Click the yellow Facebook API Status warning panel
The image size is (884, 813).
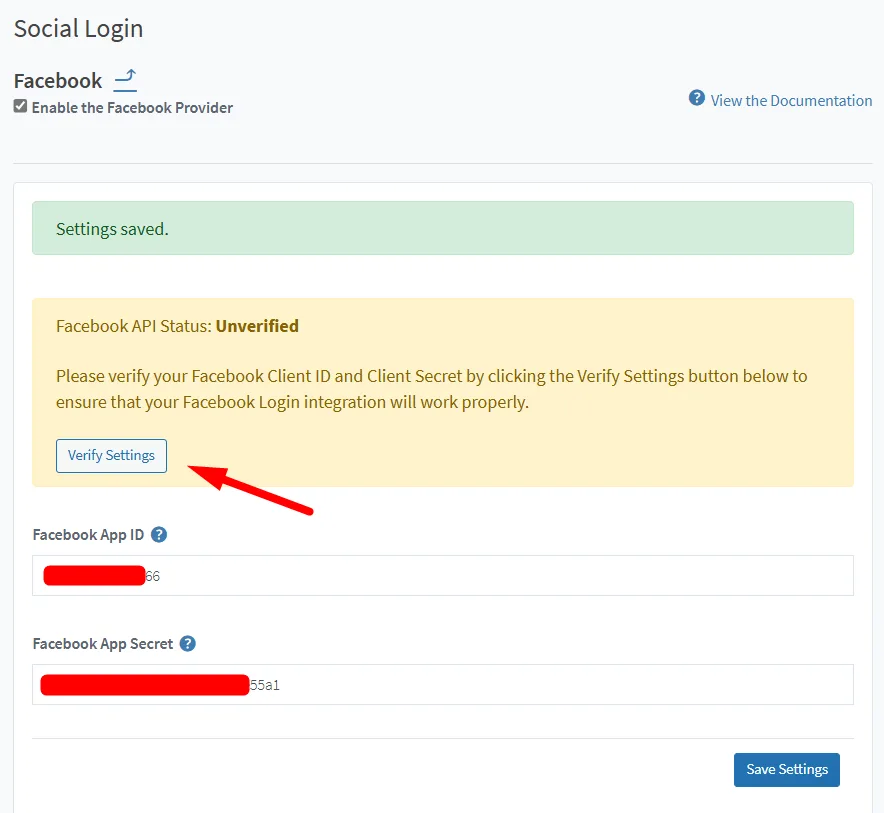(x=442, y=391)
